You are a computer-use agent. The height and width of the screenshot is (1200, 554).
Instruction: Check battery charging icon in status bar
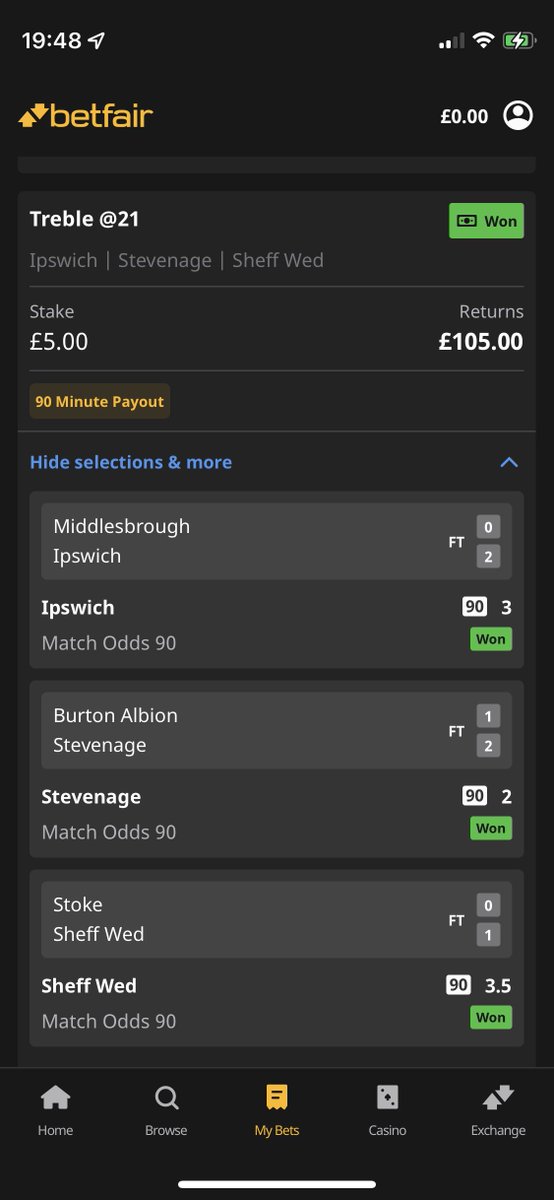519,41
